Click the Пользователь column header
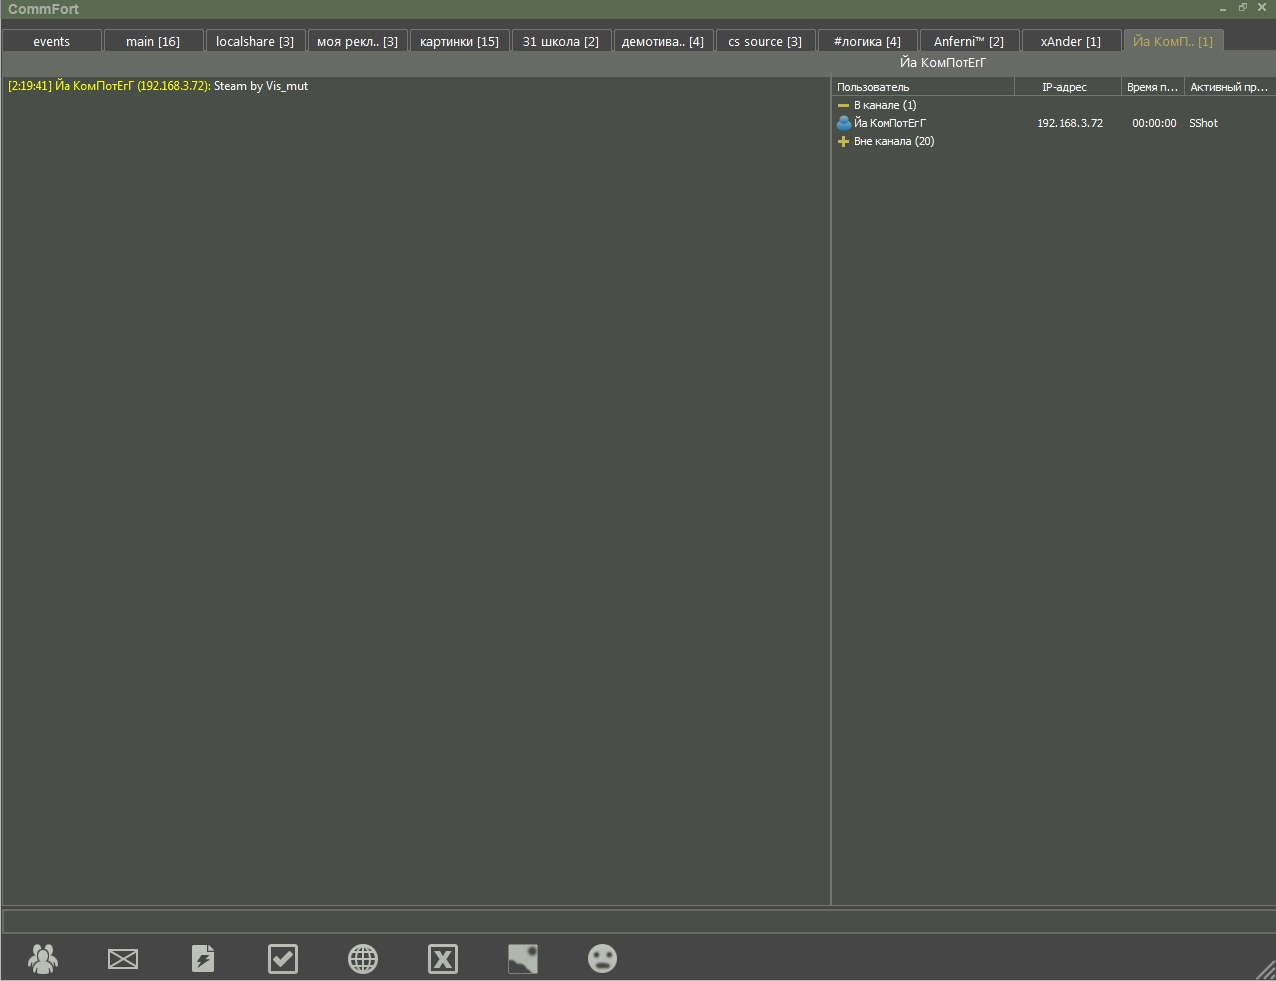Viewport: 1276px width, 981px height. pyautogui.click(x=920, y=87)
